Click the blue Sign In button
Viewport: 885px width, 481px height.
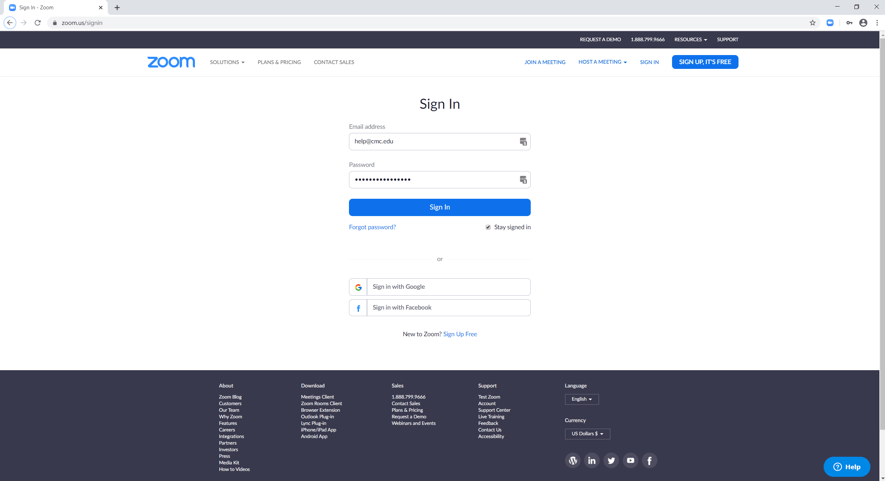pyautogui.click(x=440, y=207)
